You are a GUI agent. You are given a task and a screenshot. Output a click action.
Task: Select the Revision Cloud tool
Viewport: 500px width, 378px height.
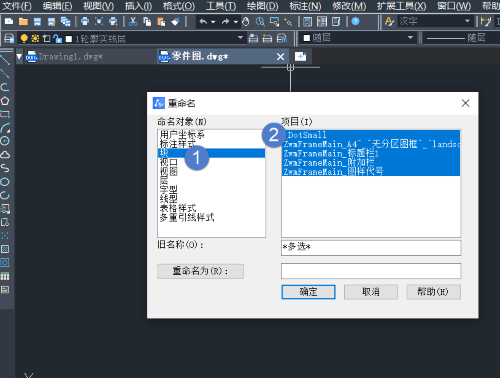click(x=5, y=155)
